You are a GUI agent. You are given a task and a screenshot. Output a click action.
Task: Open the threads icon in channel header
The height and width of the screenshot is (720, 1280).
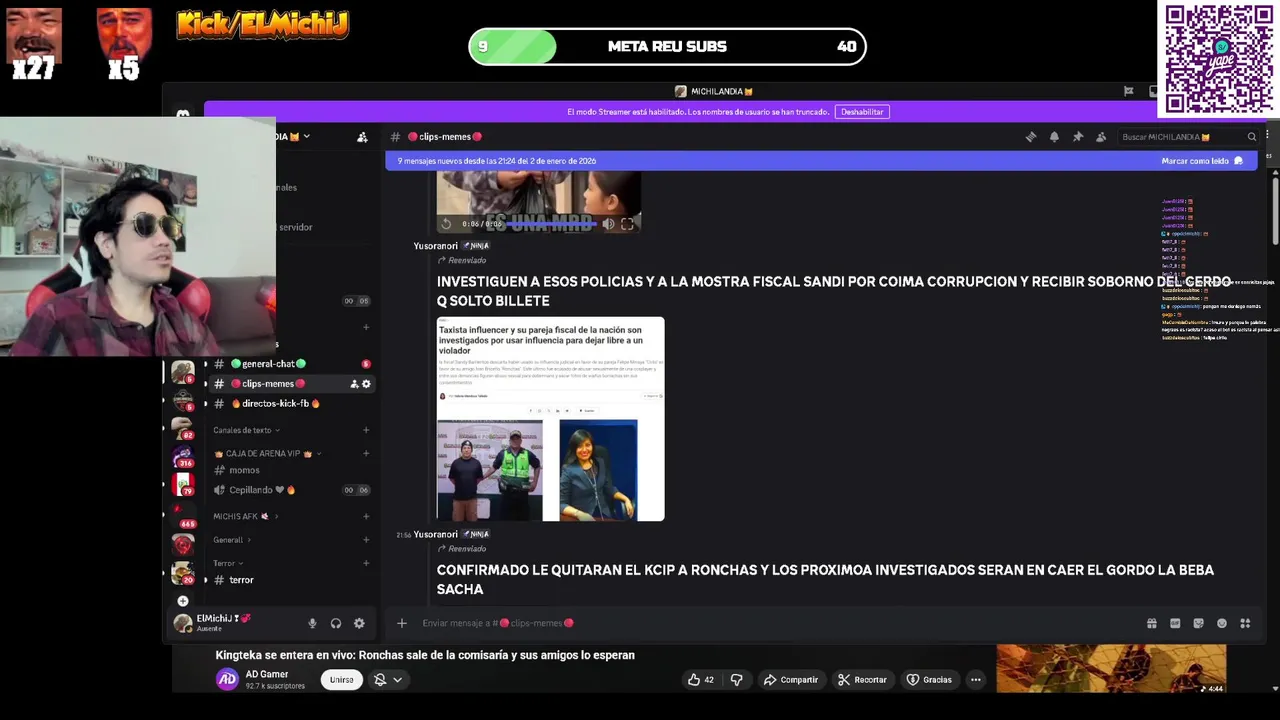1031,137
